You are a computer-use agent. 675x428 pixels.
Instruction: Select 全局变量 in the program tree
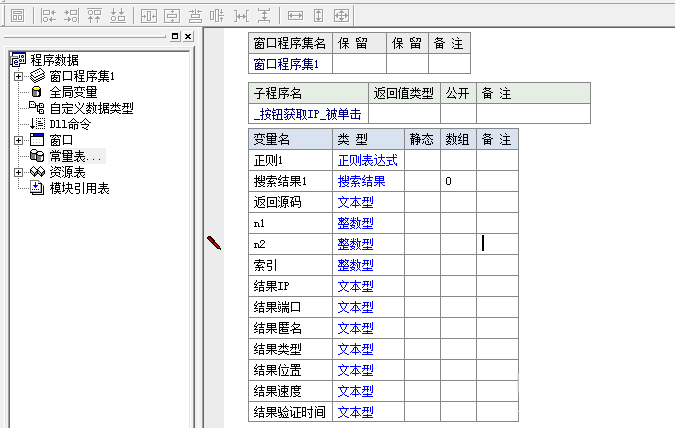coord(73,92)
